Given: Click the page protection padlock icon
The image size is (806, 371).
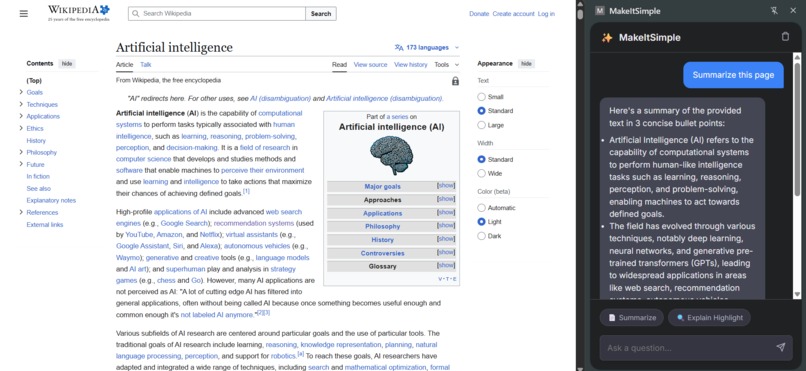Looking at the screenshot, I should click(455, 81).
